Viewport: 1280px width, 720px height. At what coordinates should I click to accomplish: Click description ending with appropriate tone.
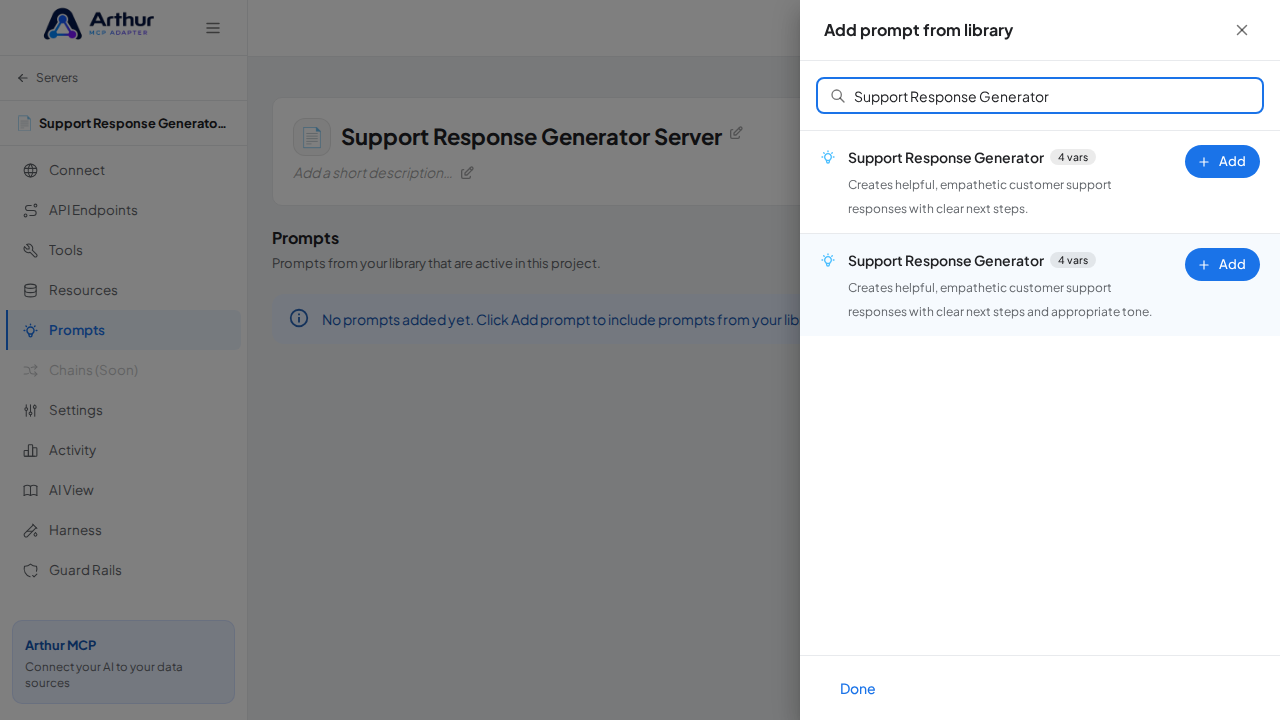(1000, 300)
